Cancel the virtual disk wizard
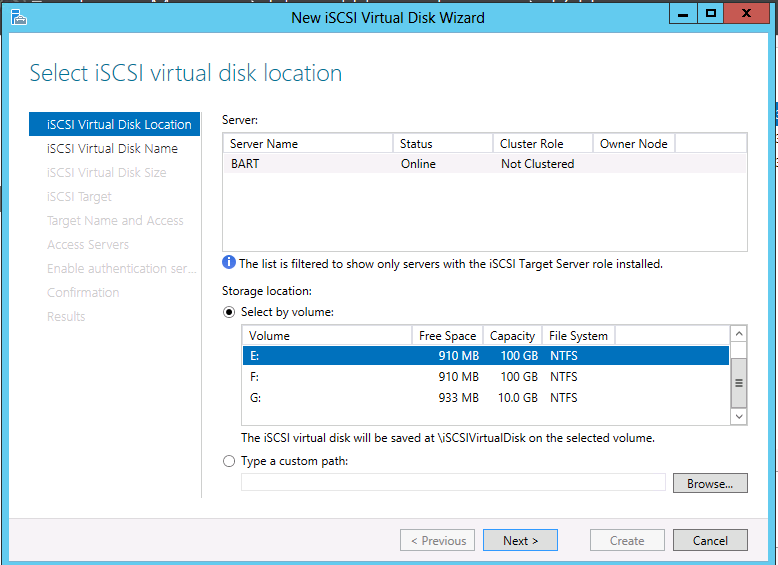778x565 pixels. pos(710,540)
